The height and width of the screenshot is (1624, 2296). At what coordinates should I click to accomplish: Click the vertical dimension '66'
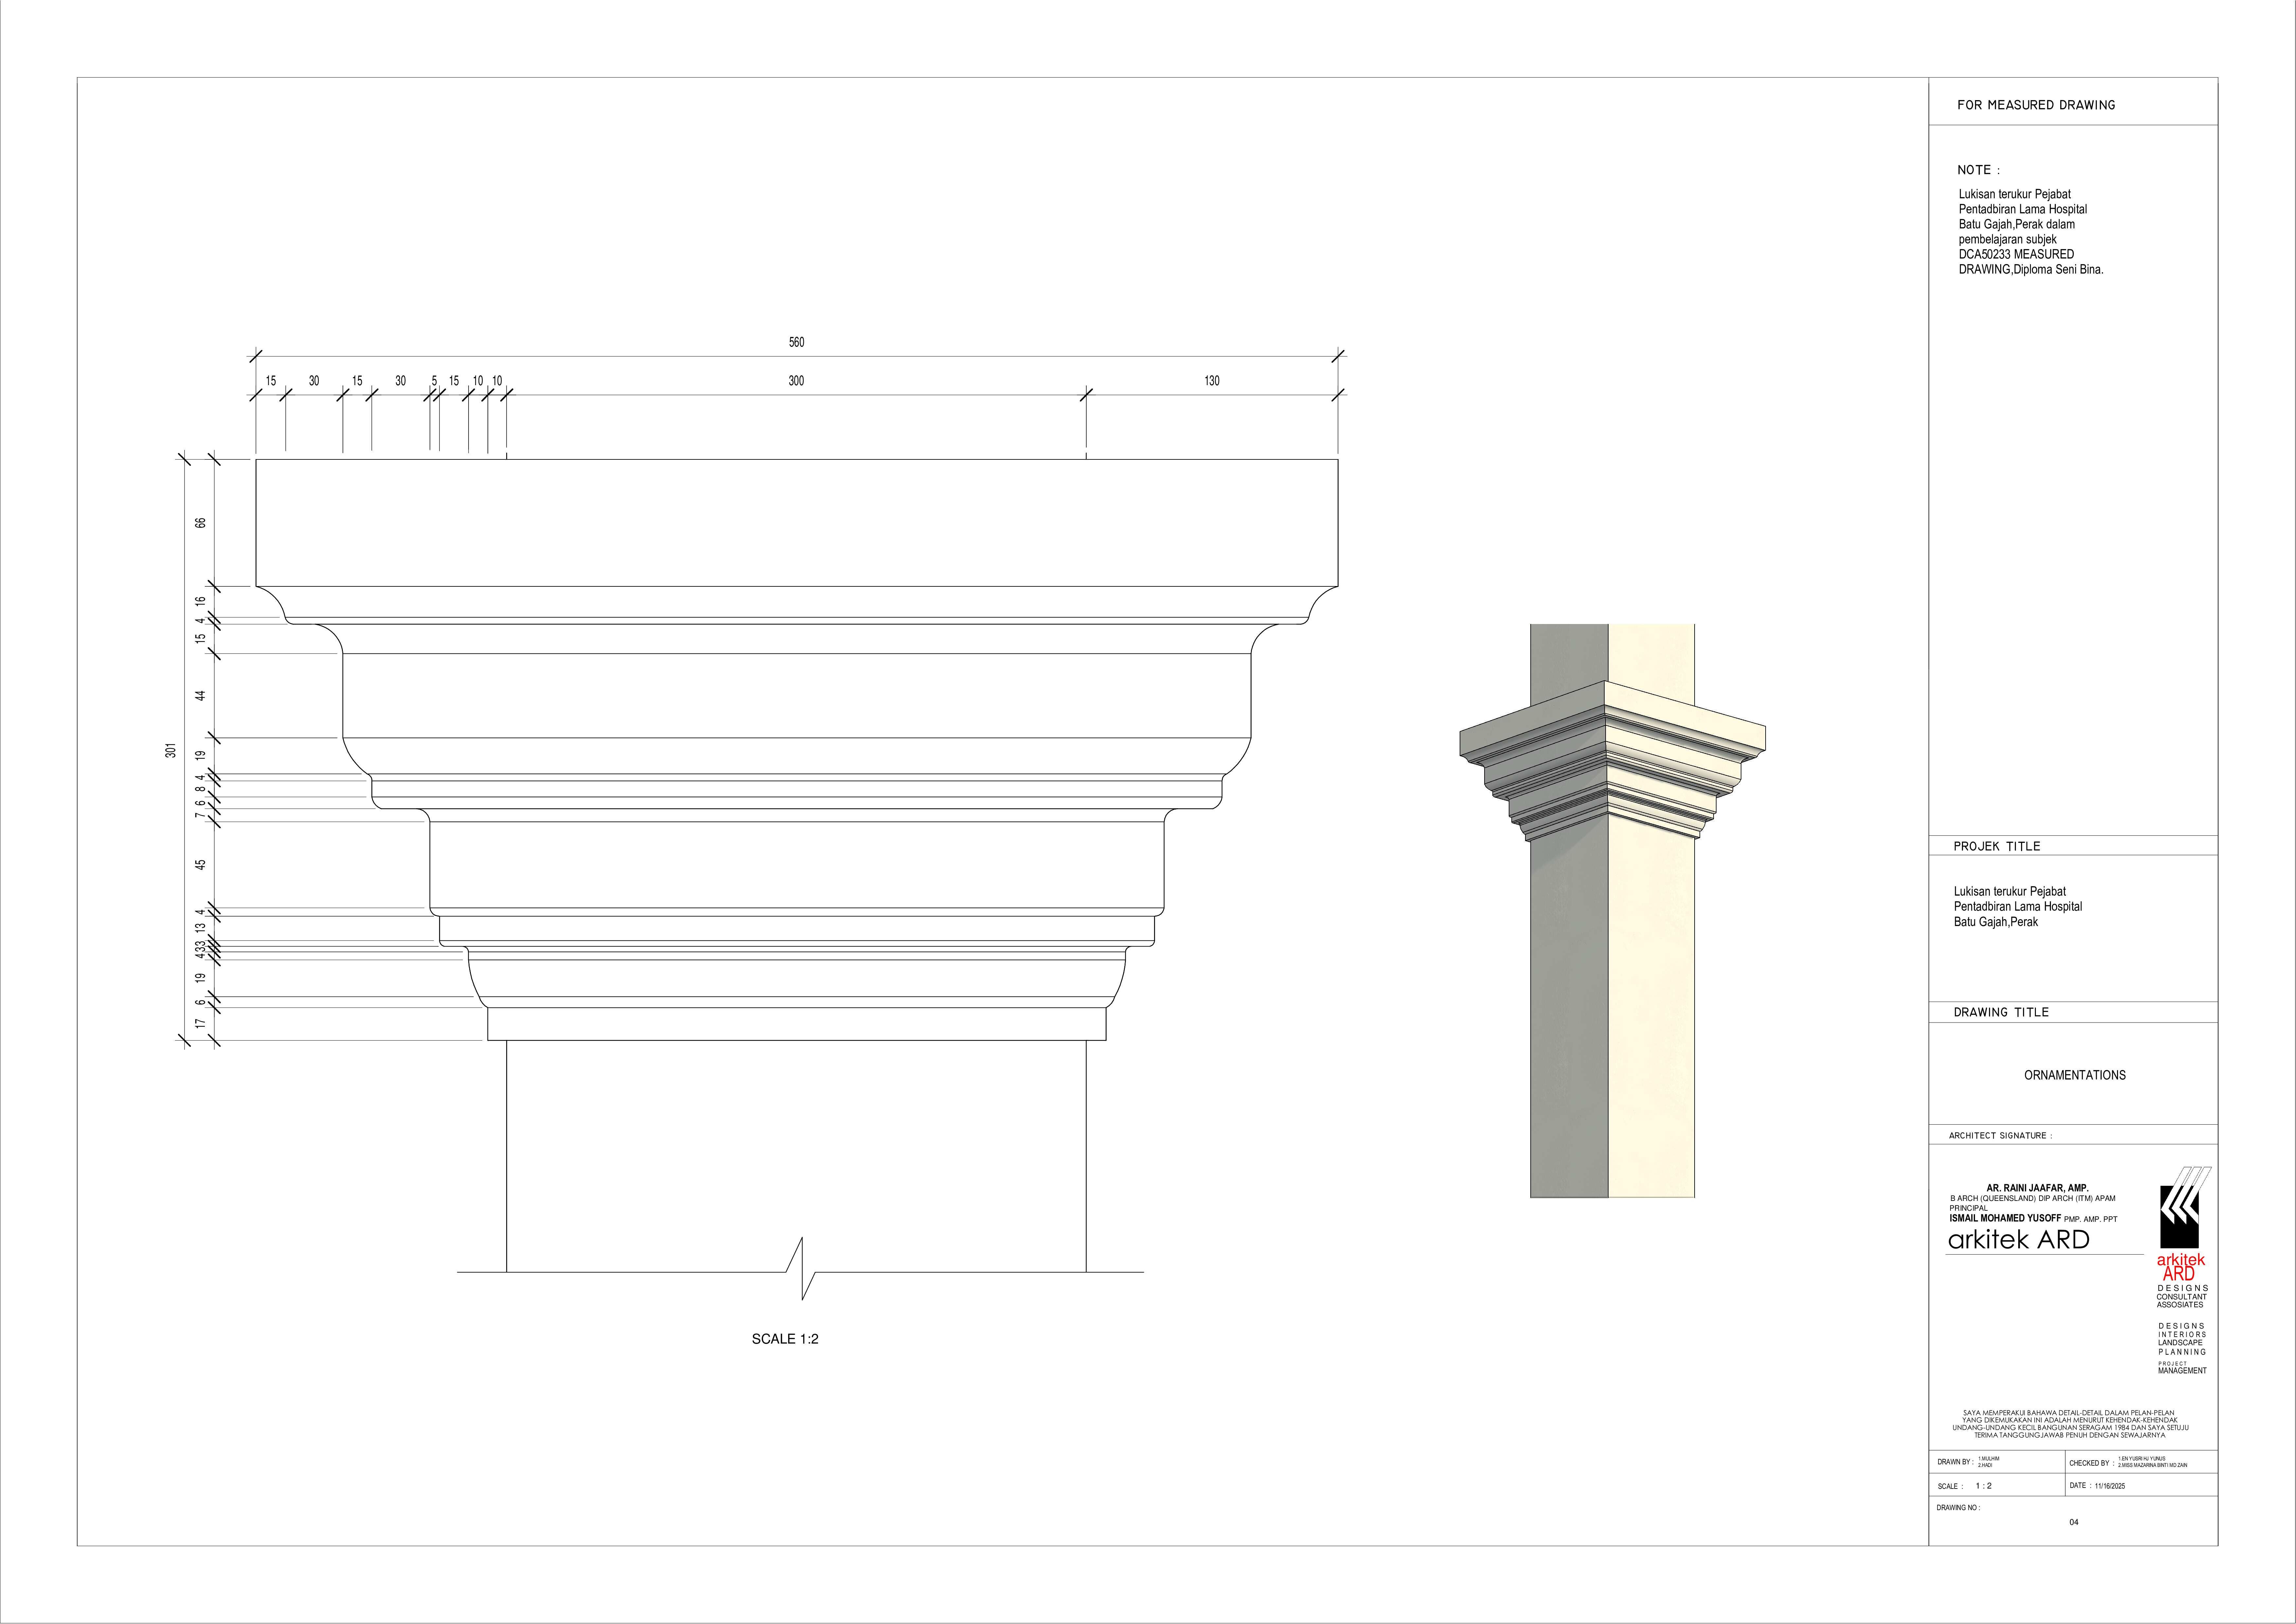click(x=200, y=523)
